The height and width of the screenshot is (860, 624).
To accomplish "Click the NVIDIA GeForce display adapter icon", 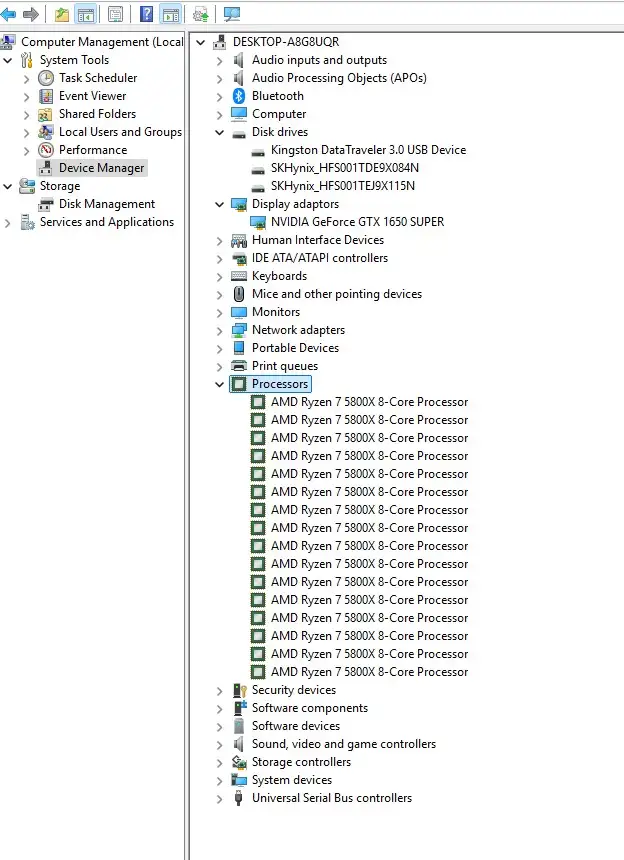I will (x=258, y=222).
